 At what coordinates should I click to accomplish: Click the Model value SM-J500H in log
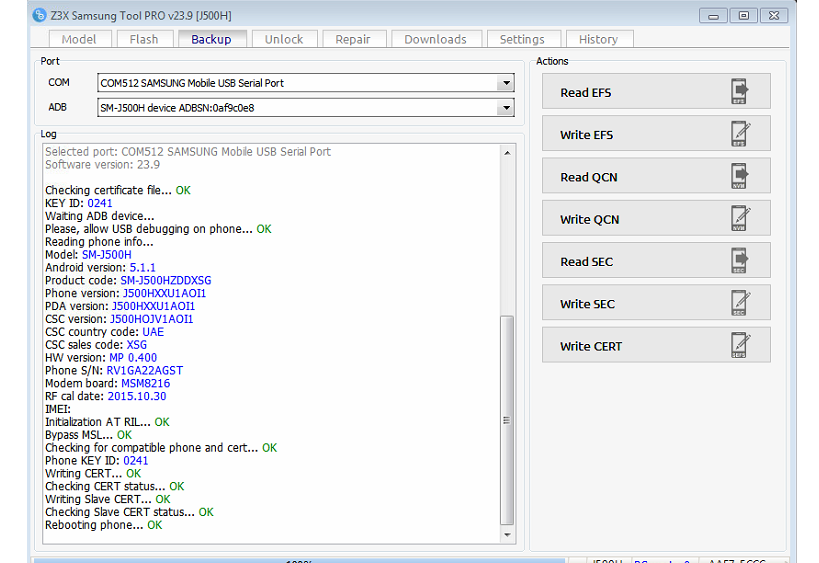[x=107, y=254]
